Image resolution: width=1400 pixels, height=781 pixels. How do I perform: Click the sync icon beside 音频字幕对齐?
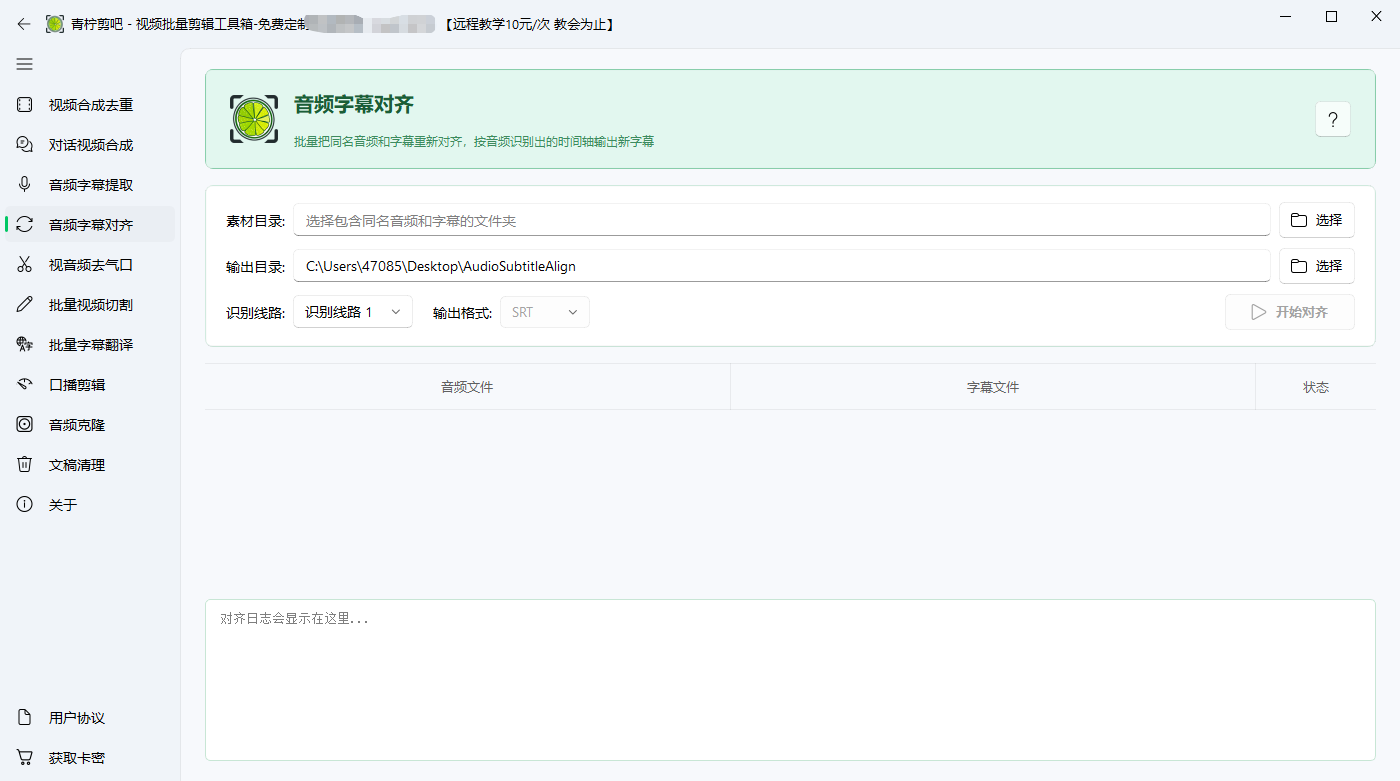(x=25, y=225)
